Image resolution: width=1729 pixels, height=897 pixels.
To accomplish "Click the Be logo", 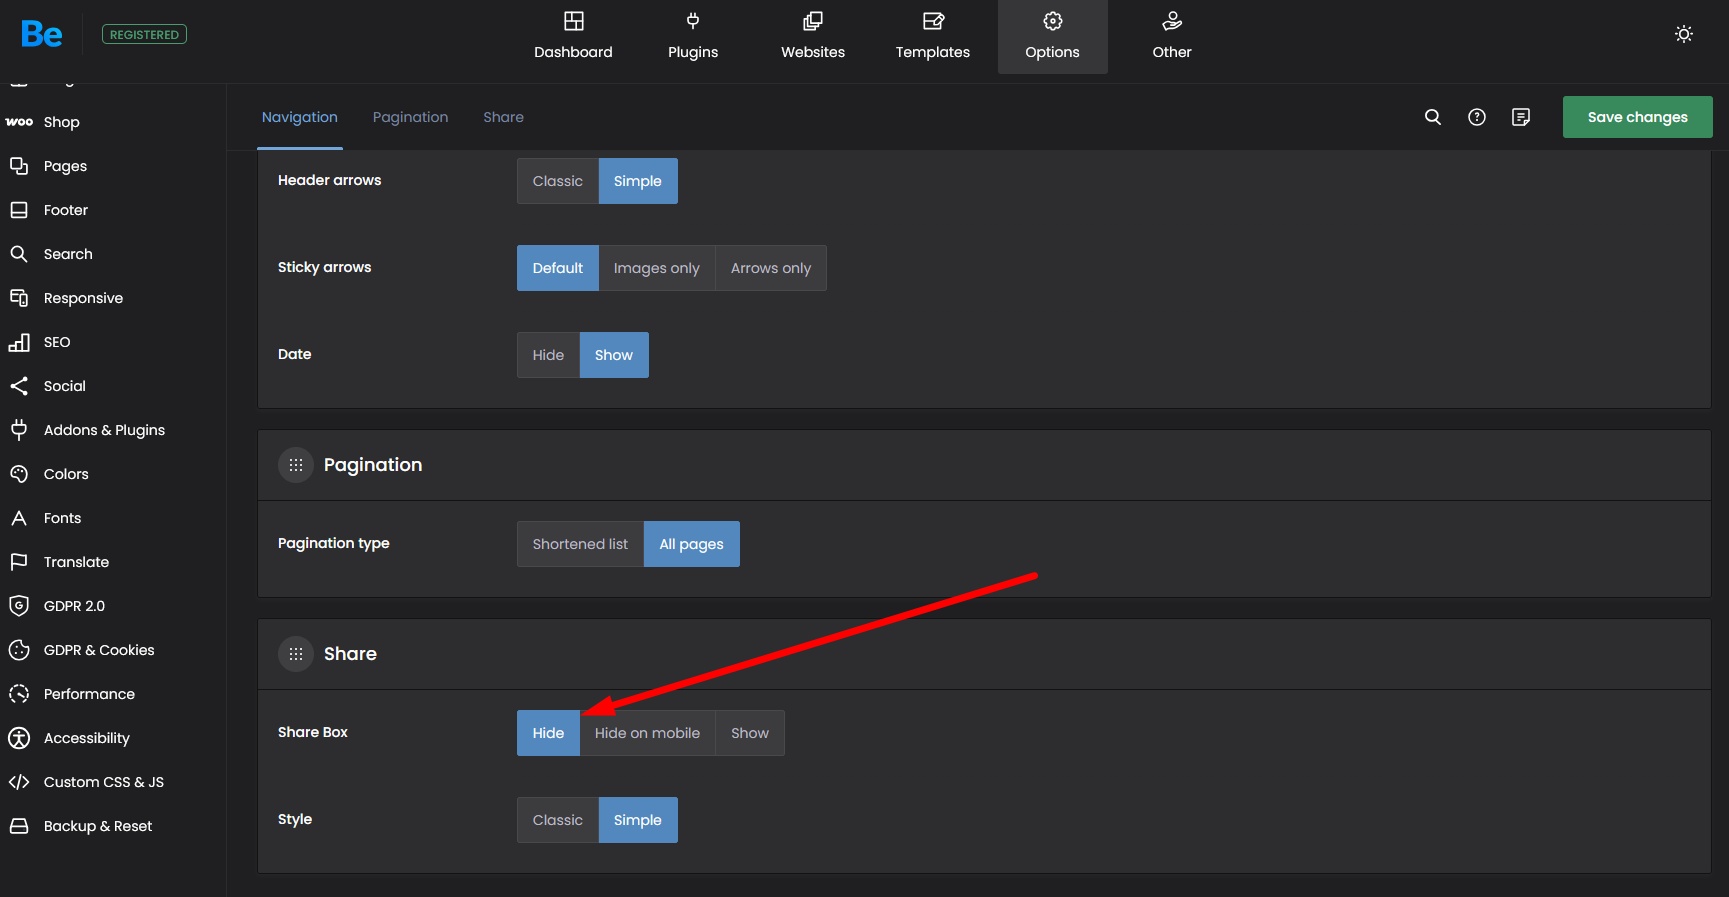I will point(42,34).
